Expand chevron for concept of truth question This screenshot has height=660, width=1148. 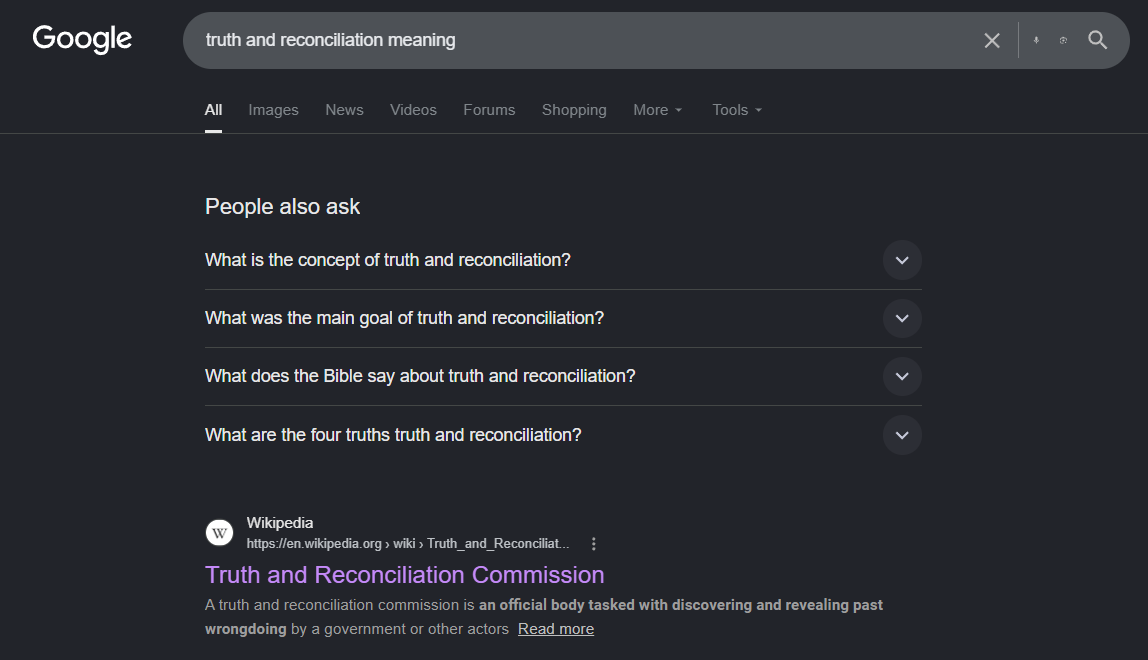tap(902, 260)
